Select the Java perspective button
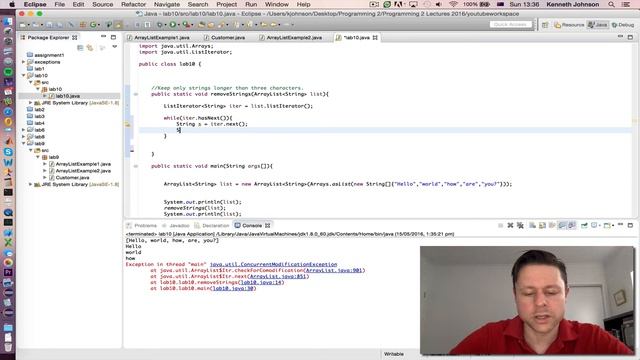 point(597,25)
